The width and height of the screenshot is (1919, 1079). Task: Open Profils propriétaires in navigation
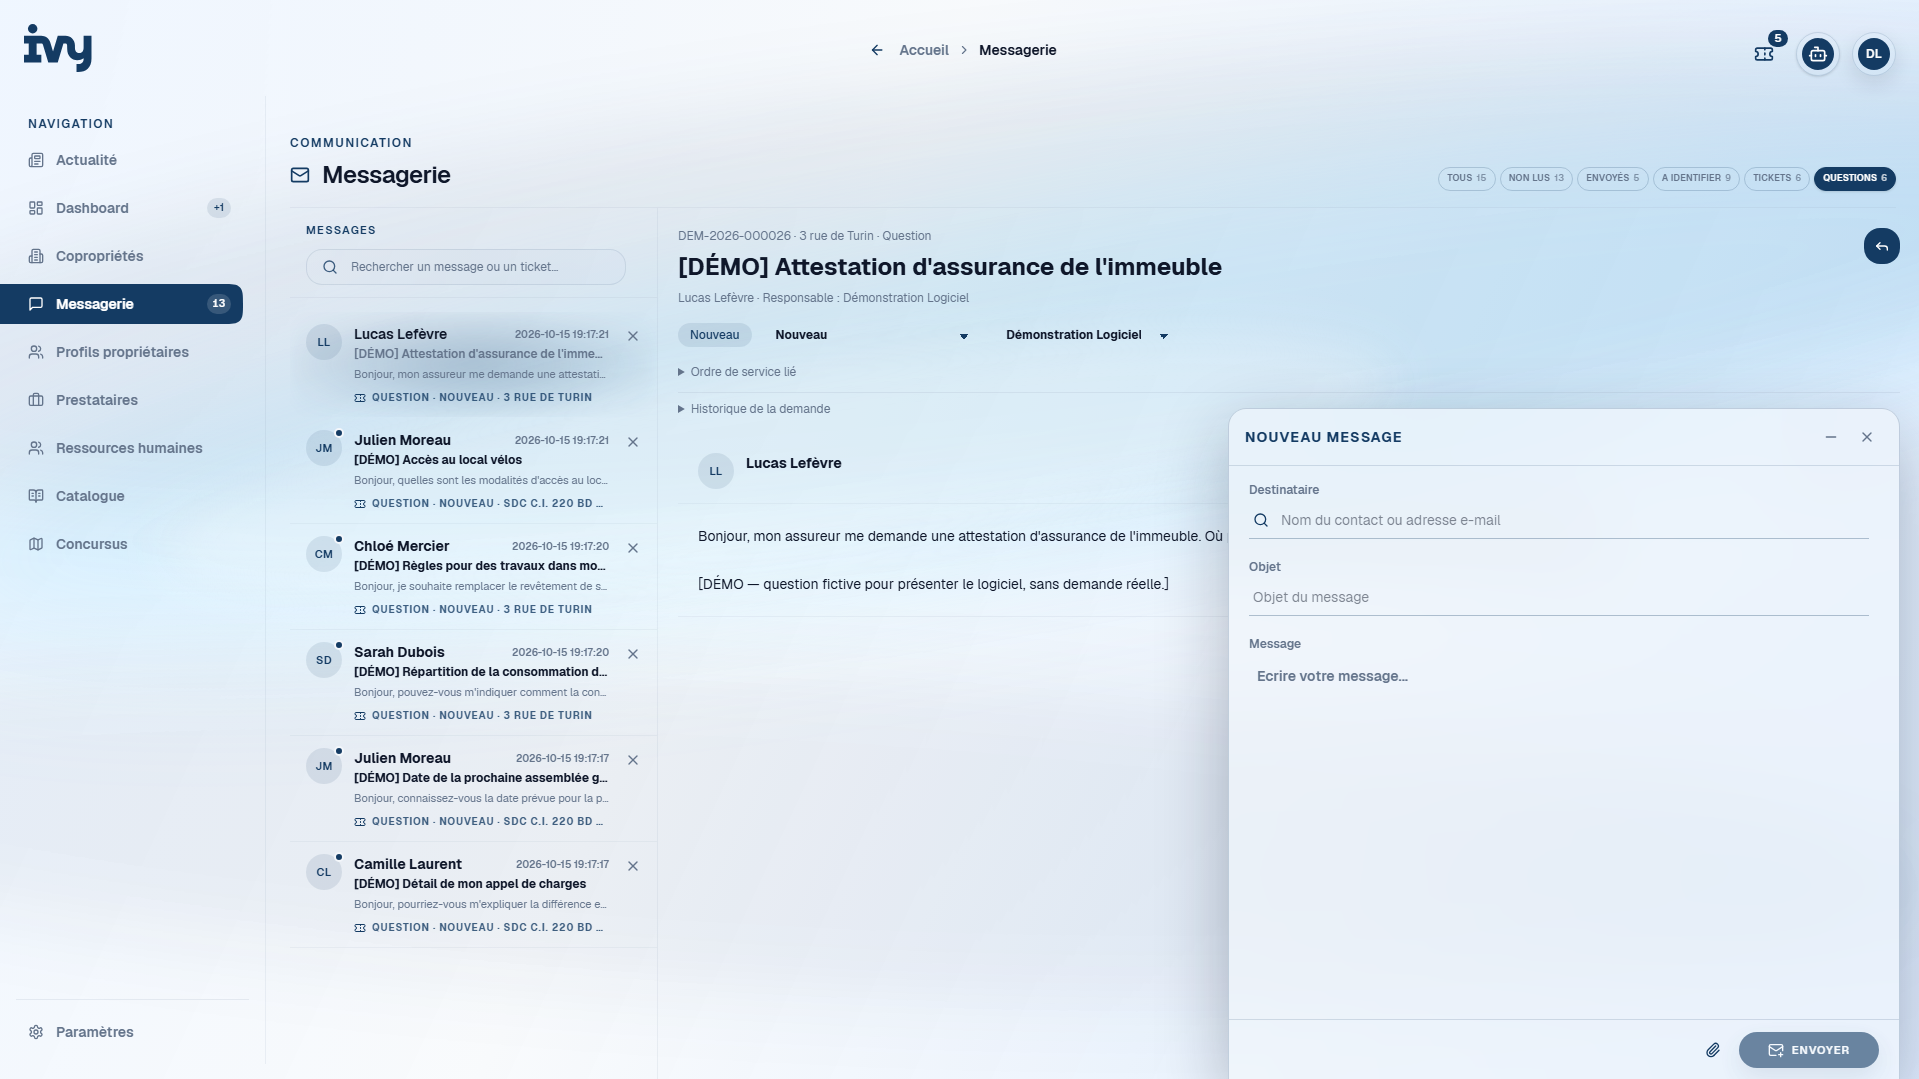click(121, 352)
